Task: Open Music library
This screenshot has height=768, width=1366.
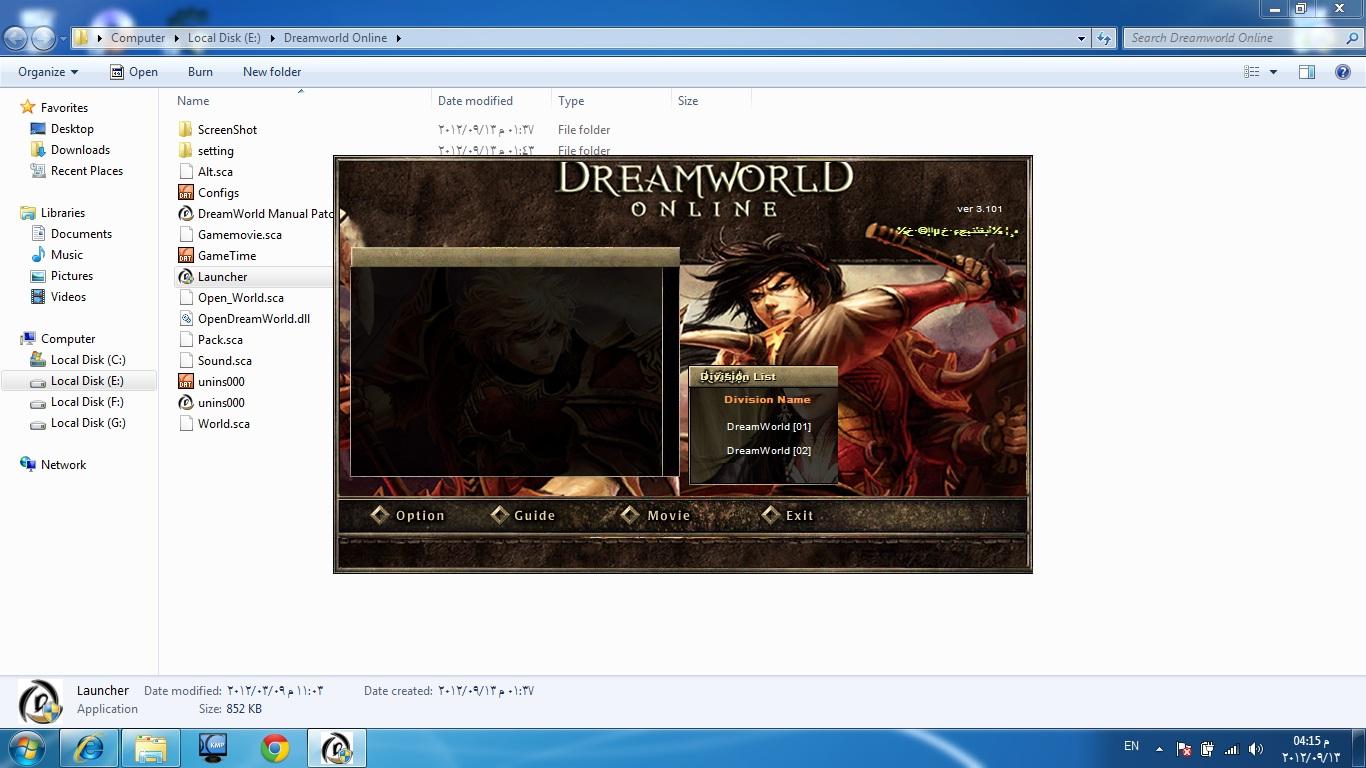Action: [x=67, y=255]
